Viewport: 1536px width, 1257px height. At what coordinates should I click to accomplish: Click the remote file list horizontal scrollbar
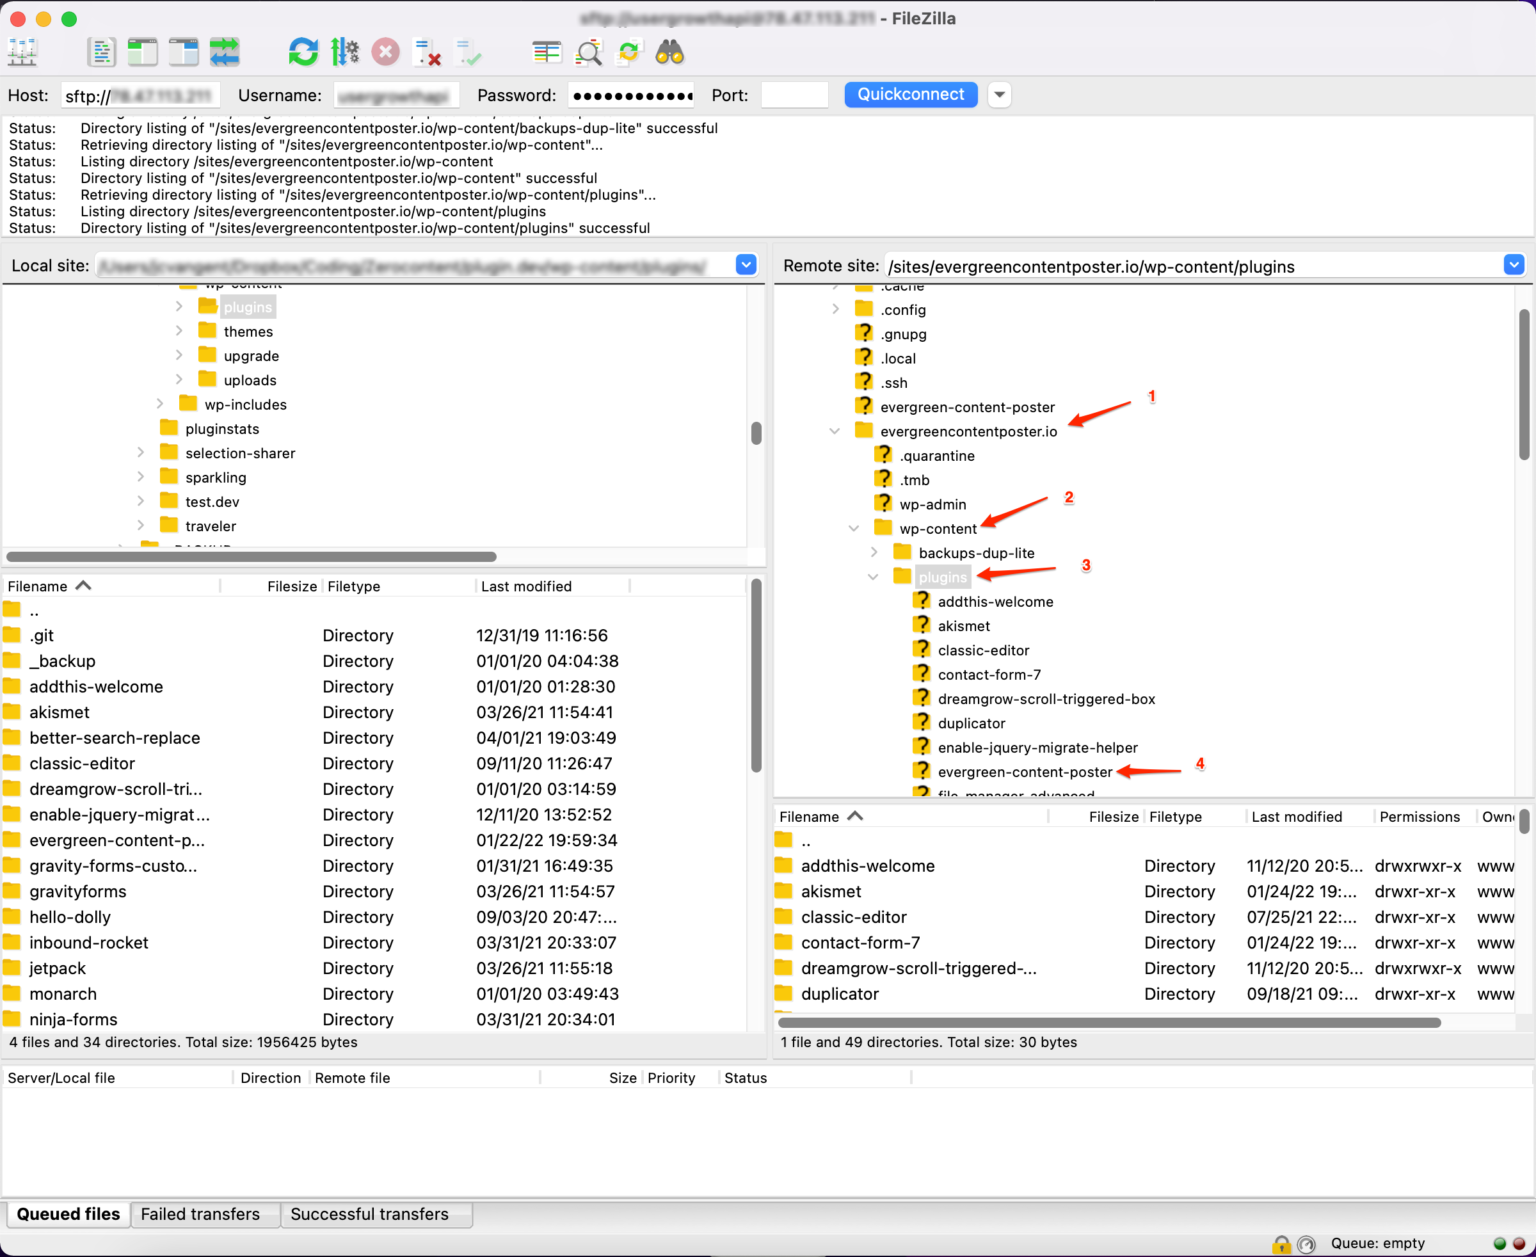pyautogui.click(x=1109, y=1023)
